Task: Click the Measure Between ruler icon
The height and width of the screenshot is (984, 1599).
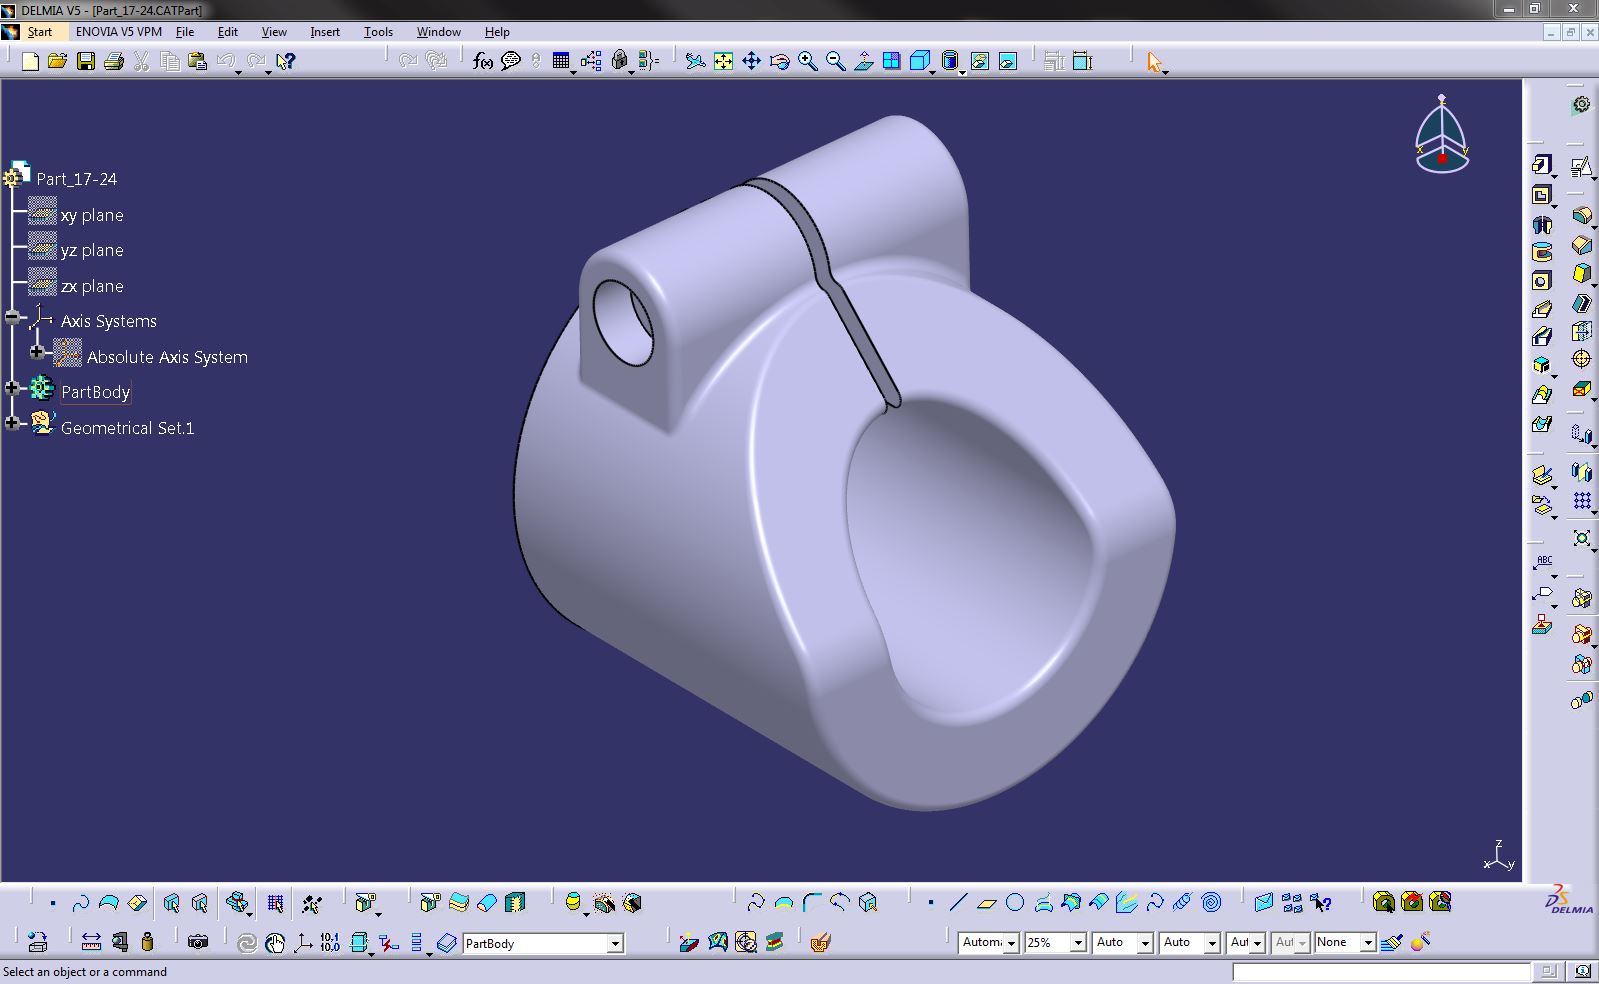Action: 91,942
